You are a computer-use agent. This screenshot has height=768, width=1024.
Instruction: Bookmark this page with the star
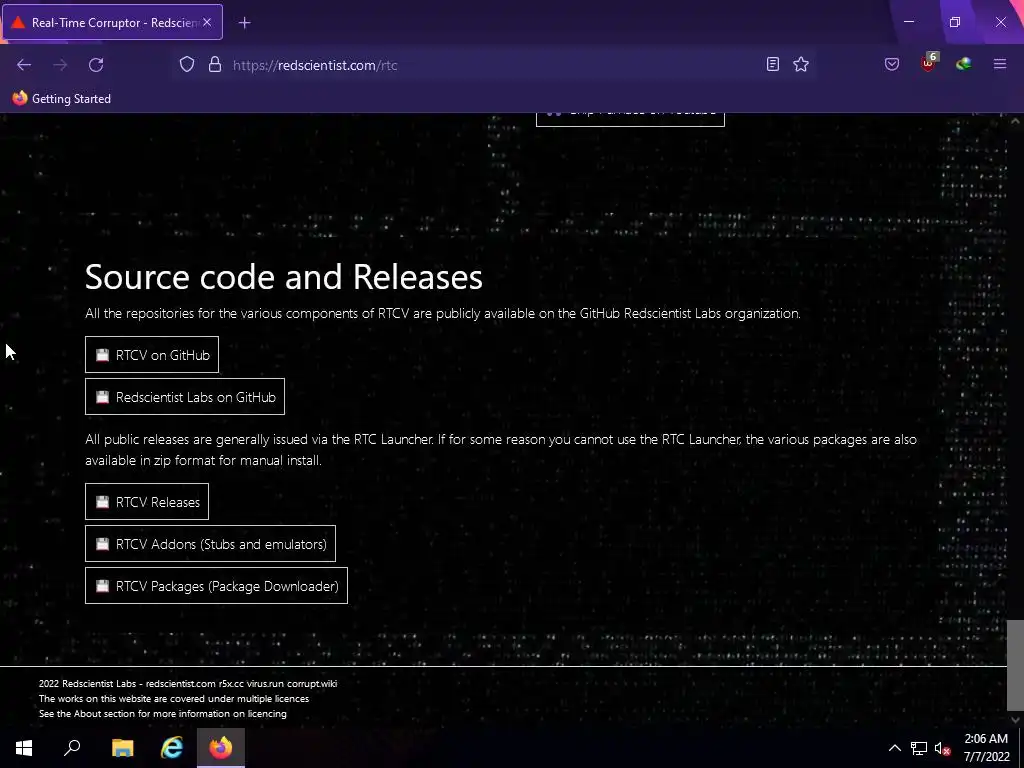click(801, 64)
